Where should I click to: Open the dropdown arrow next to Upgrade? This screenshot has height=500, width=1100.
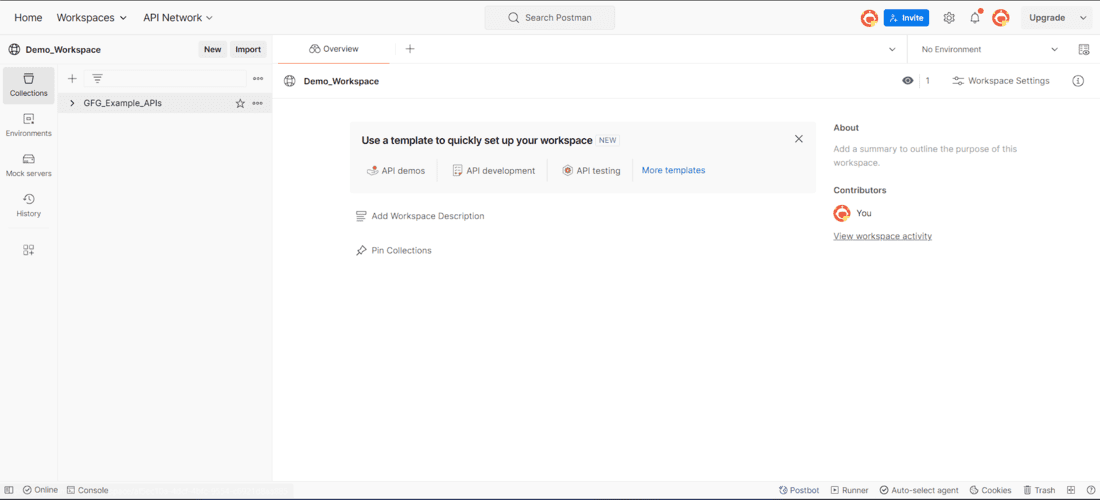pos(1082,18)
